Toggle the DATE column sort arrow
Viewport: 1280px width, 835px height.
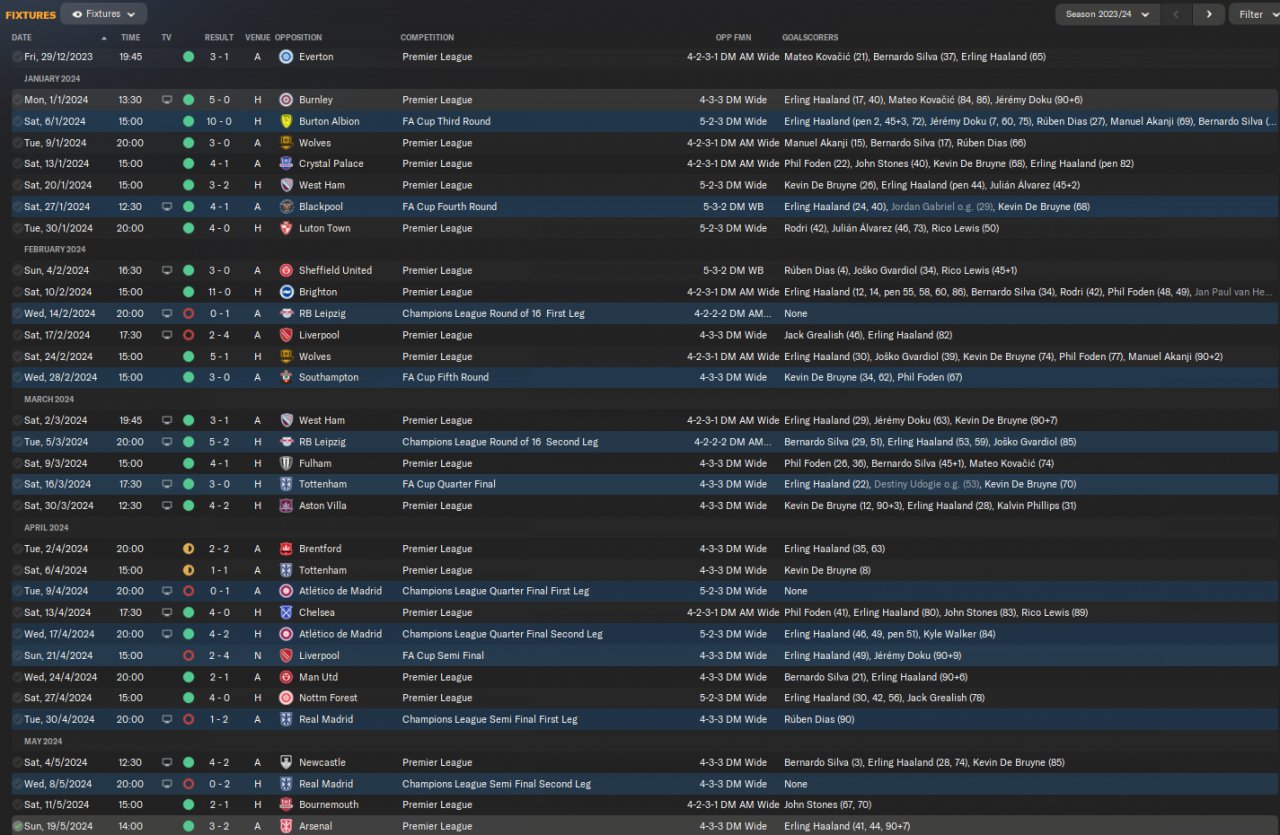(x=104, y=38)
